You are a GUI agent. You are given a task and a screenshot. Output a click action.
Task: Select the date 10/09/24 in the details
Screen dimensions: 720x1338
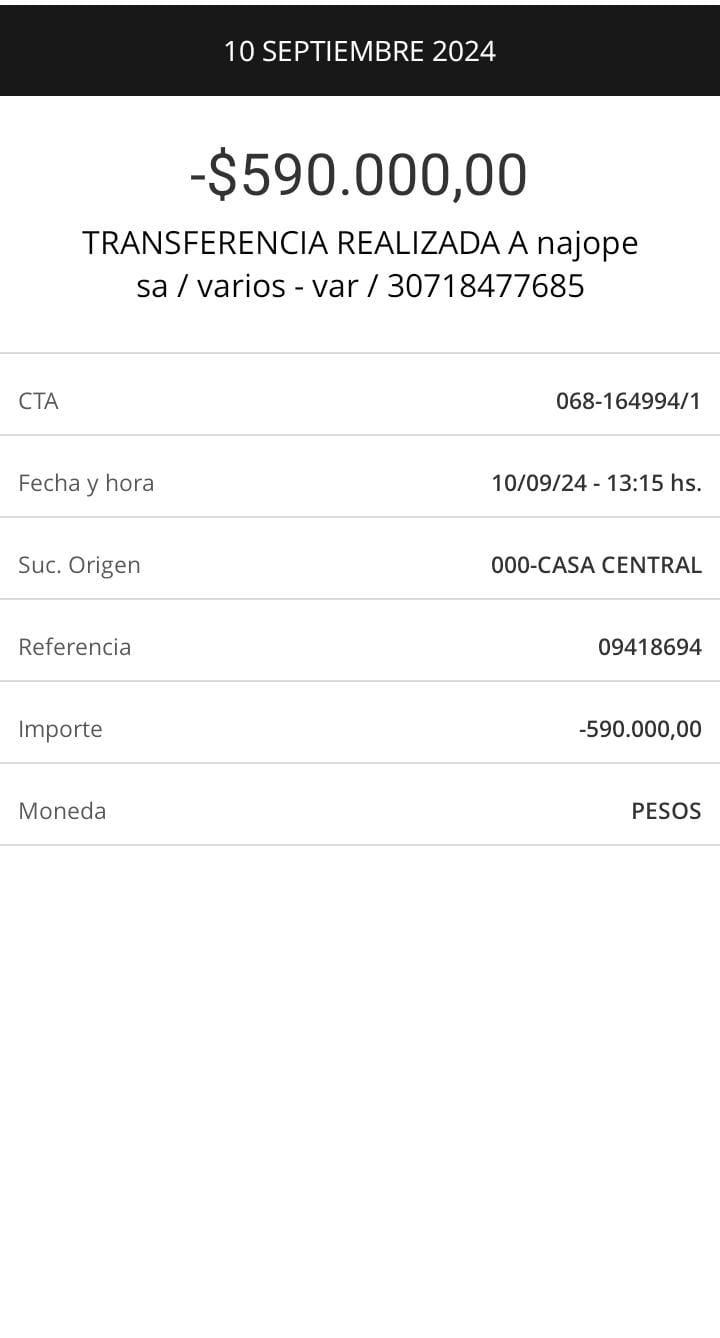point(539,483)
